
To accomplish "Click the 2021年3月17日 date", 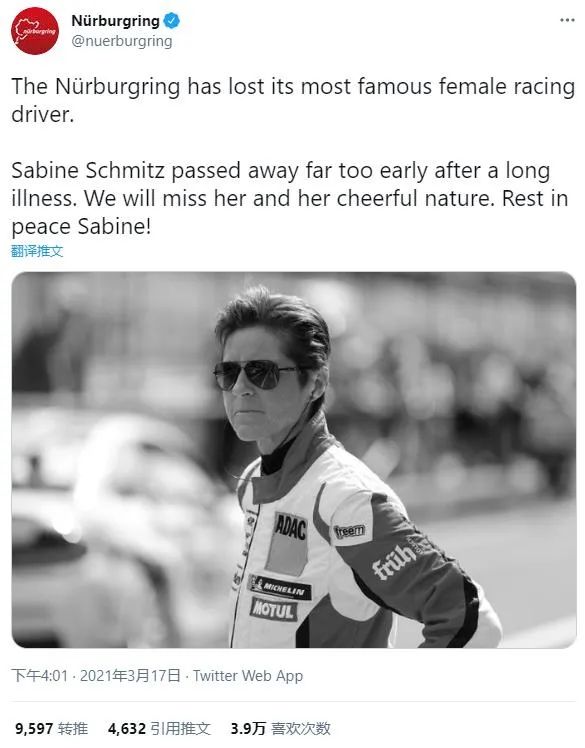I will tap(130, 675).
